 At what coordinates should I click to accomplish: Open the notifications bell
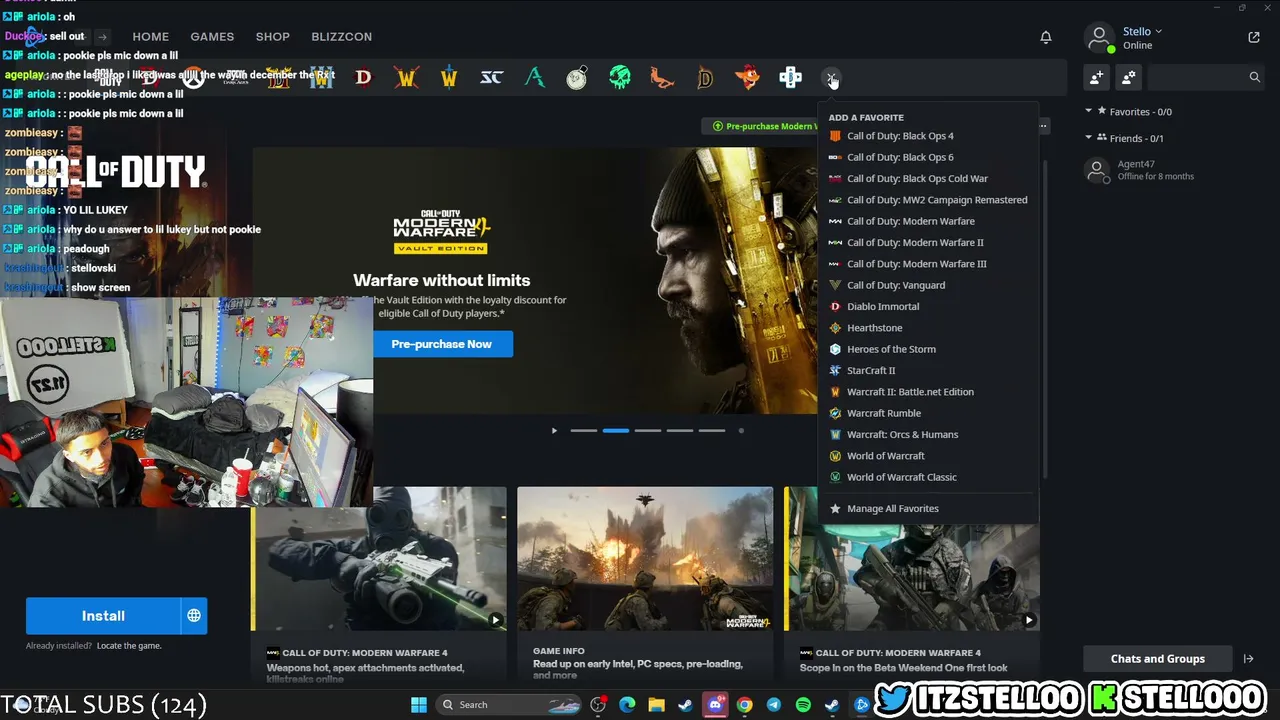tap(1046, 37)
